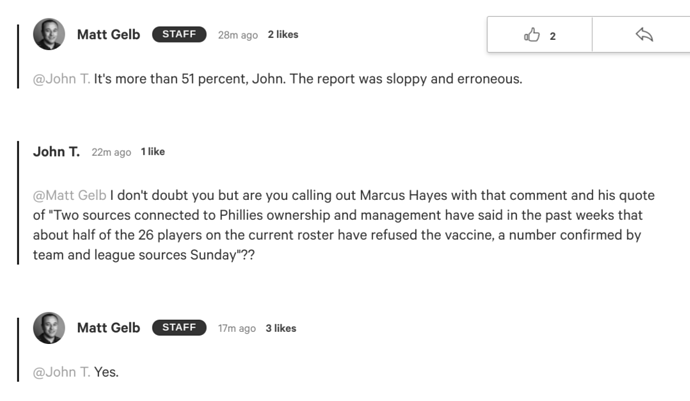Viewport: 690px width, 401px height.
Task: View the "3 likes" count on last comment
Action: [x=281, y=328]
